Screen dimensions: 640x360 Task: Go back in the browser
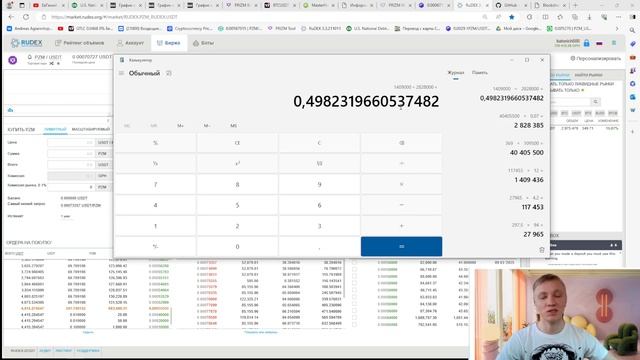[11, 17]
